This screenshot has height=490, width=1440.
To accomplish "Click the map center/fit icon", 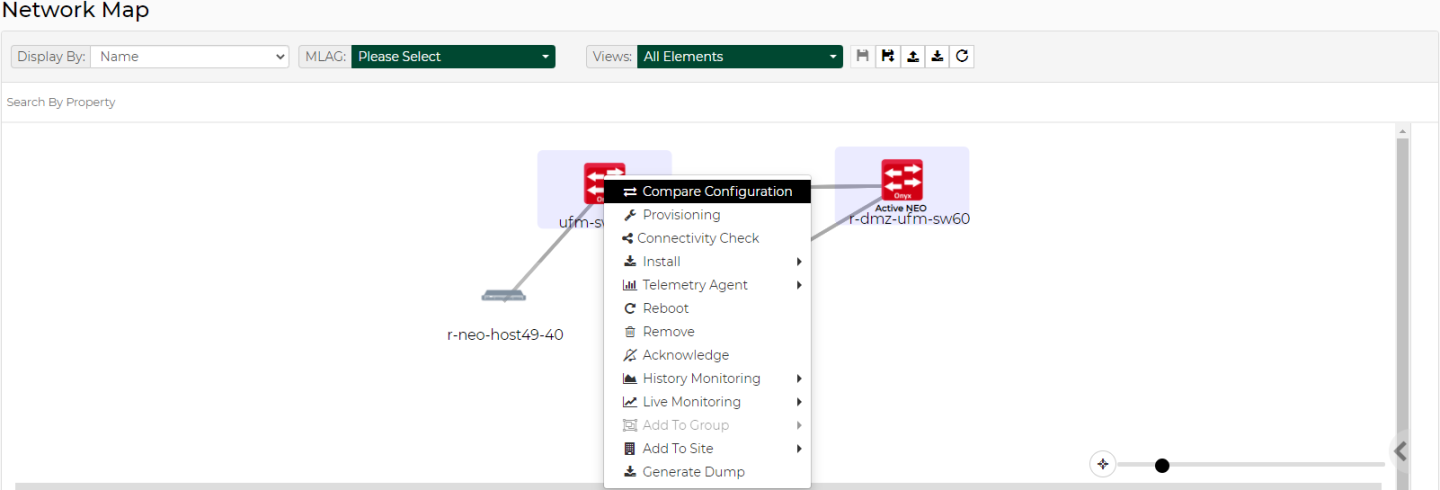I will 1103,464.
